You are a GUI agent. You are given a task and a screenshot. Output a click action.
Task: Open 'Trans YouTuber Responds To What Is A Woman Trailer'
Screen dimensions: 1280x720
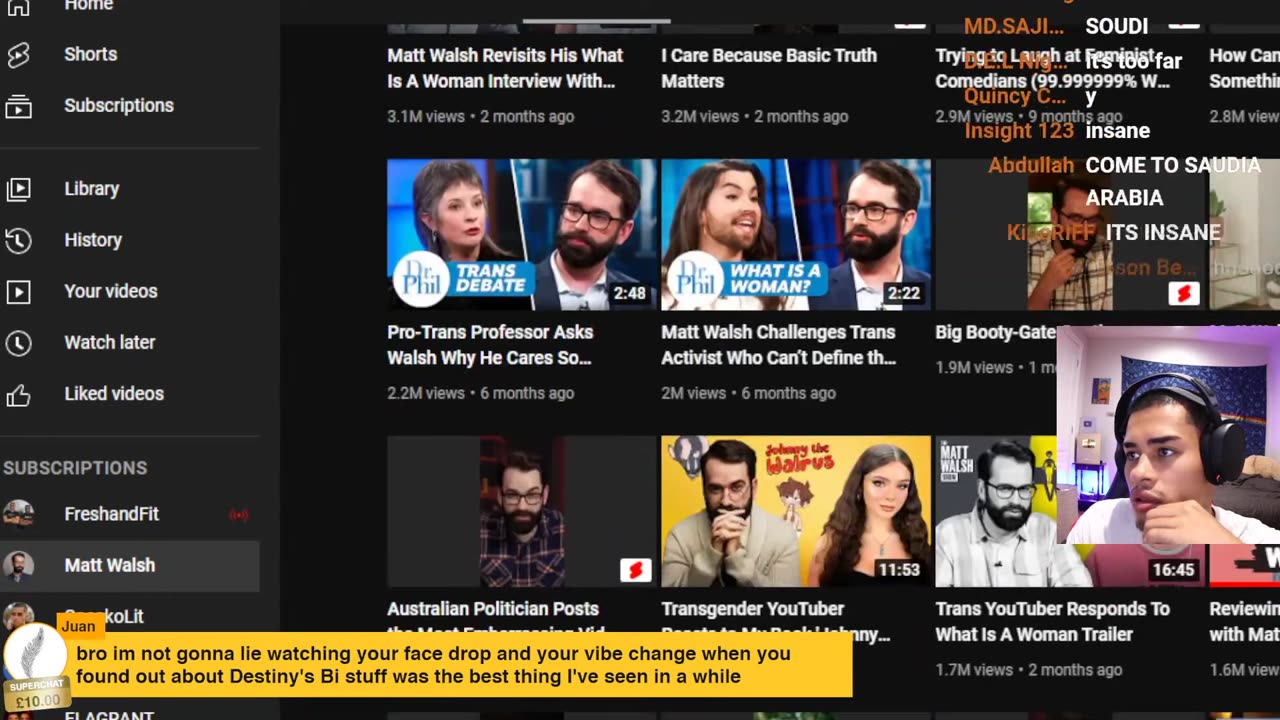pyautogui.click(x=1052, y=621)
